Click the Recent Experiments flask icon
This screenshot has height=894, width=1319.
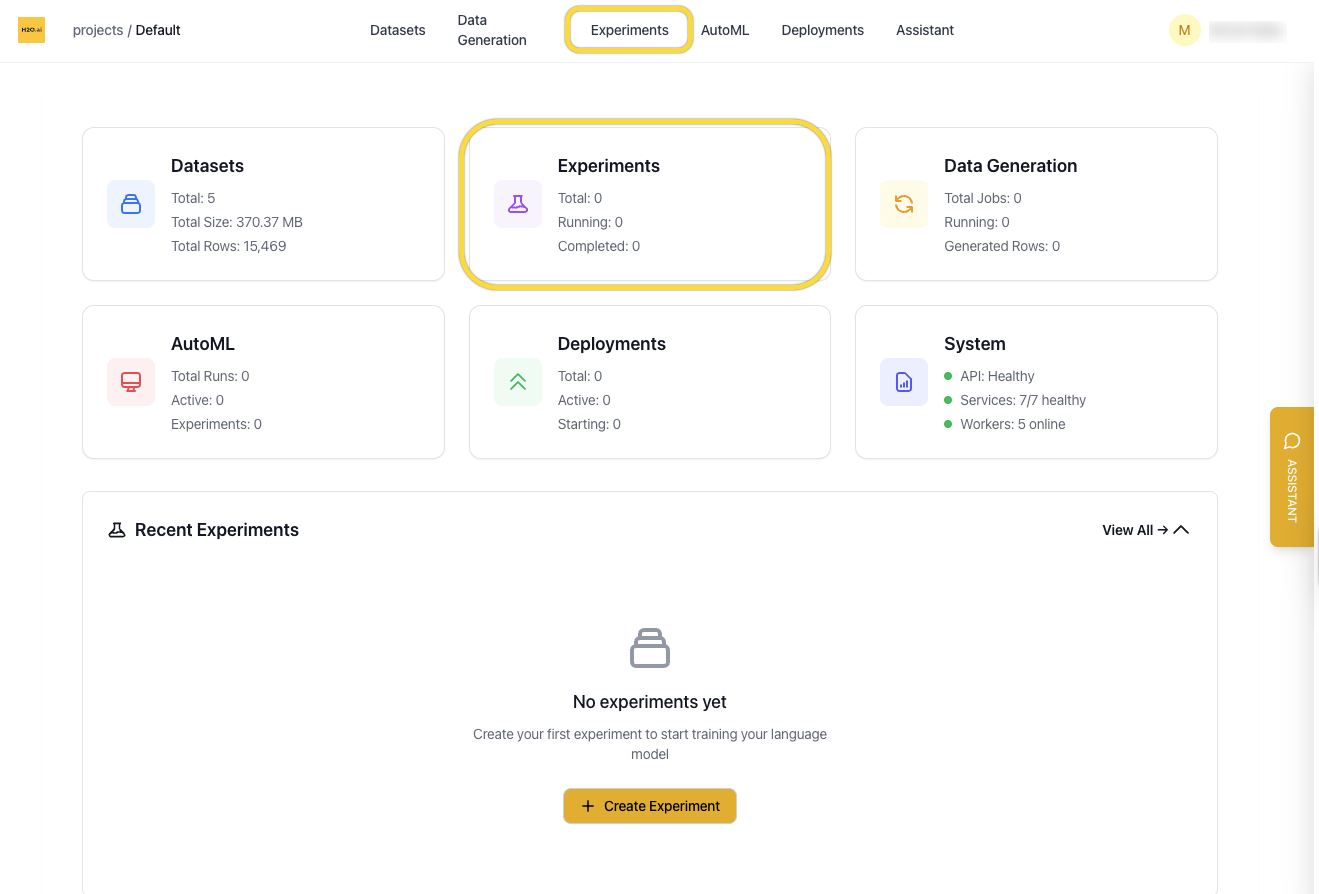pos(117,530)
